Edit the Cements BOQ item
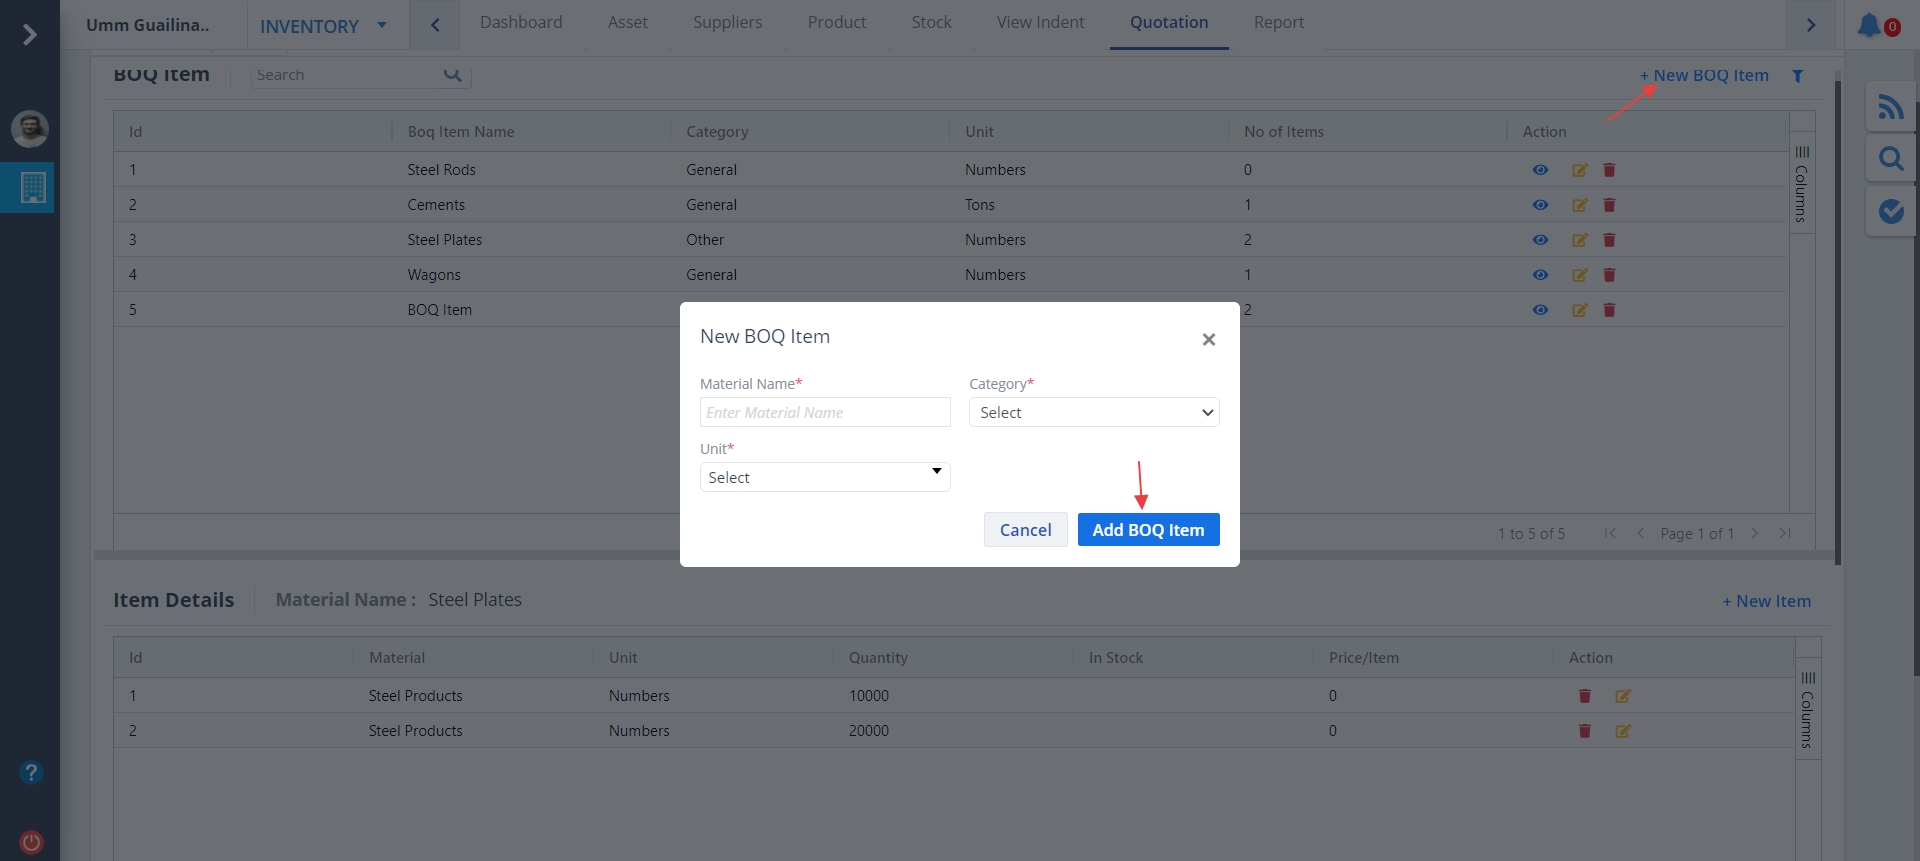 1579,205
